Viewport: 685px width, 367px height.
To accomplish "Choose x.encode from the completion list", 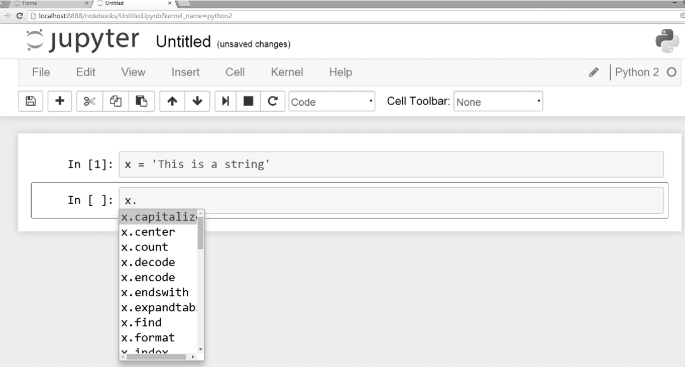I will [158, 277].
